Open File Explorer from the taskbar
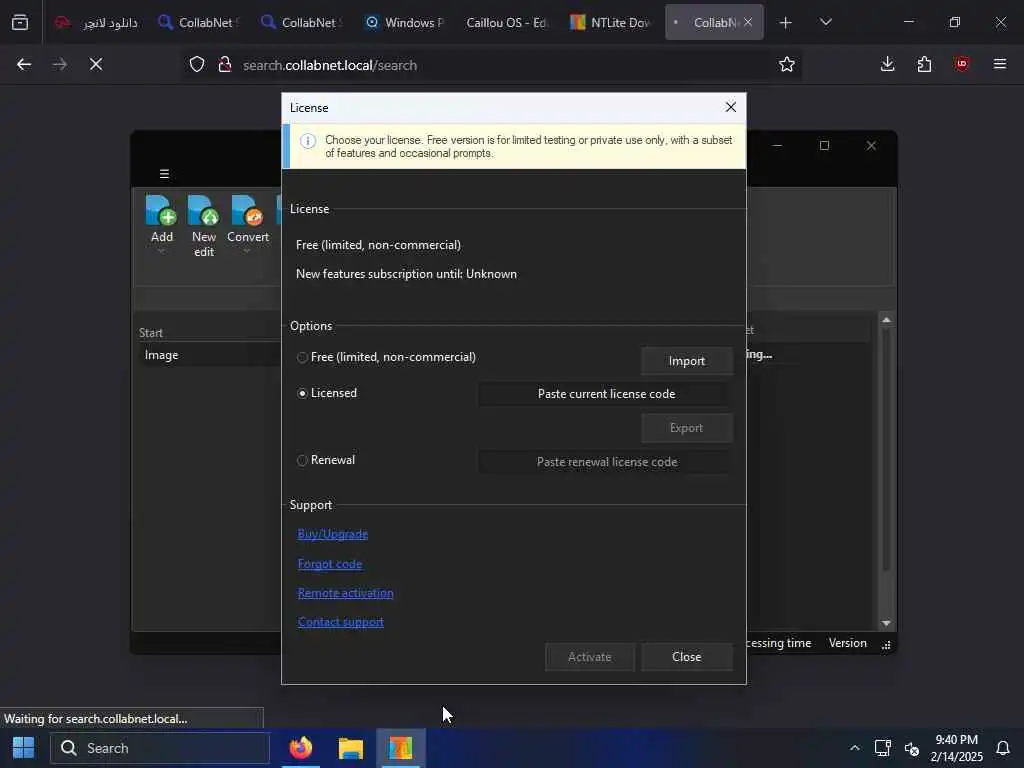 pos(351,748)
